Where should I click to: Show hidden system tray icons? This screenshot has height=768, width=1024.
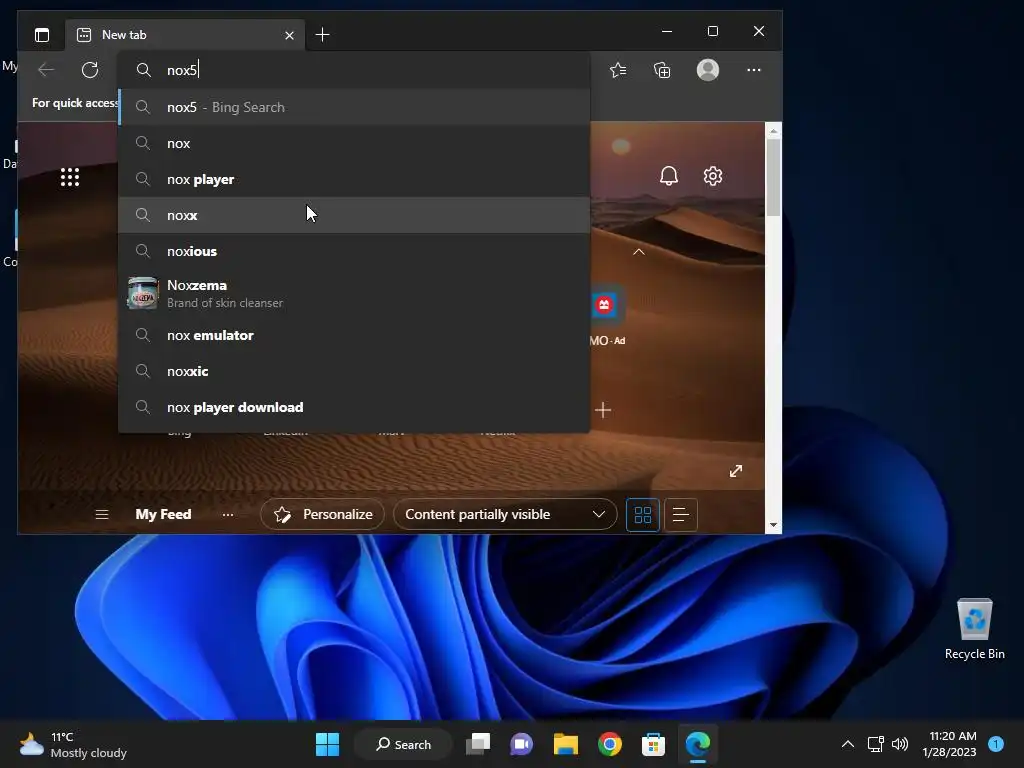point(848,744)
